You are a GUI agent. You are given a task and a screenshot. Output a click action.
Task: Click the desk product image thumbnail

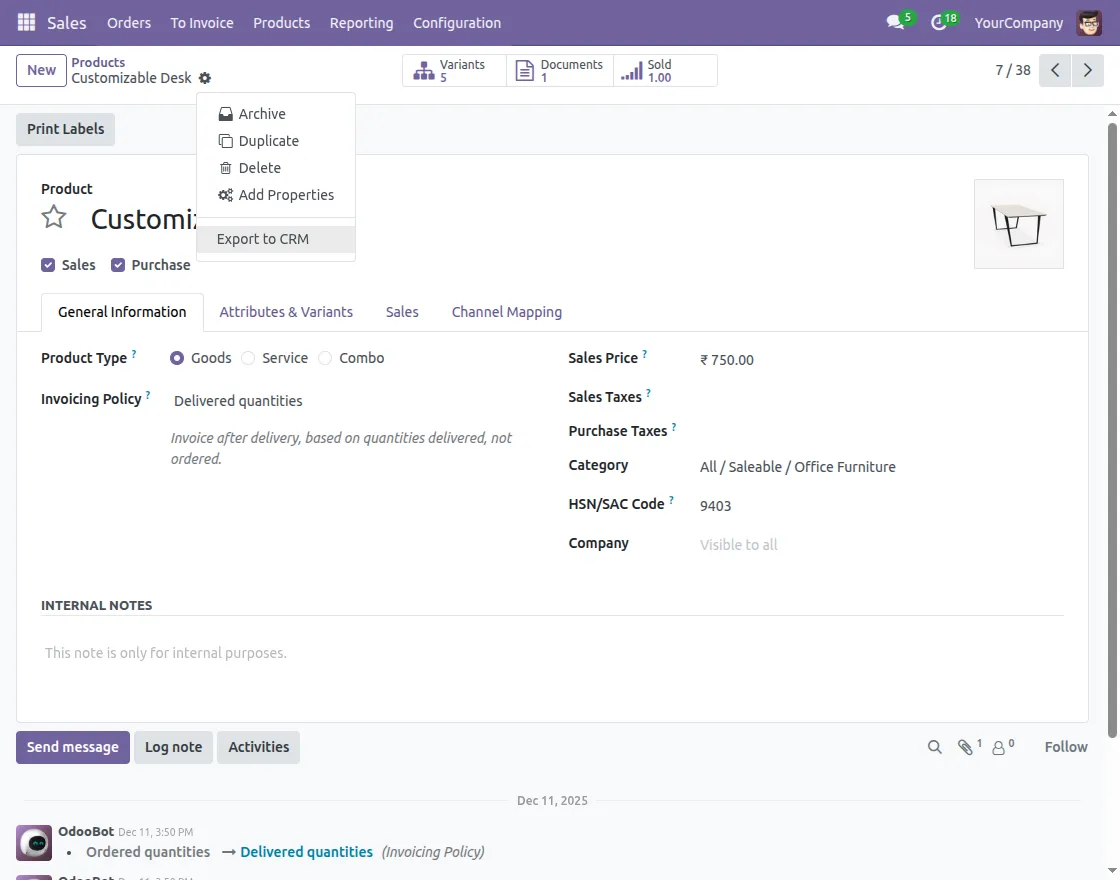click(x=1018, y=224)
